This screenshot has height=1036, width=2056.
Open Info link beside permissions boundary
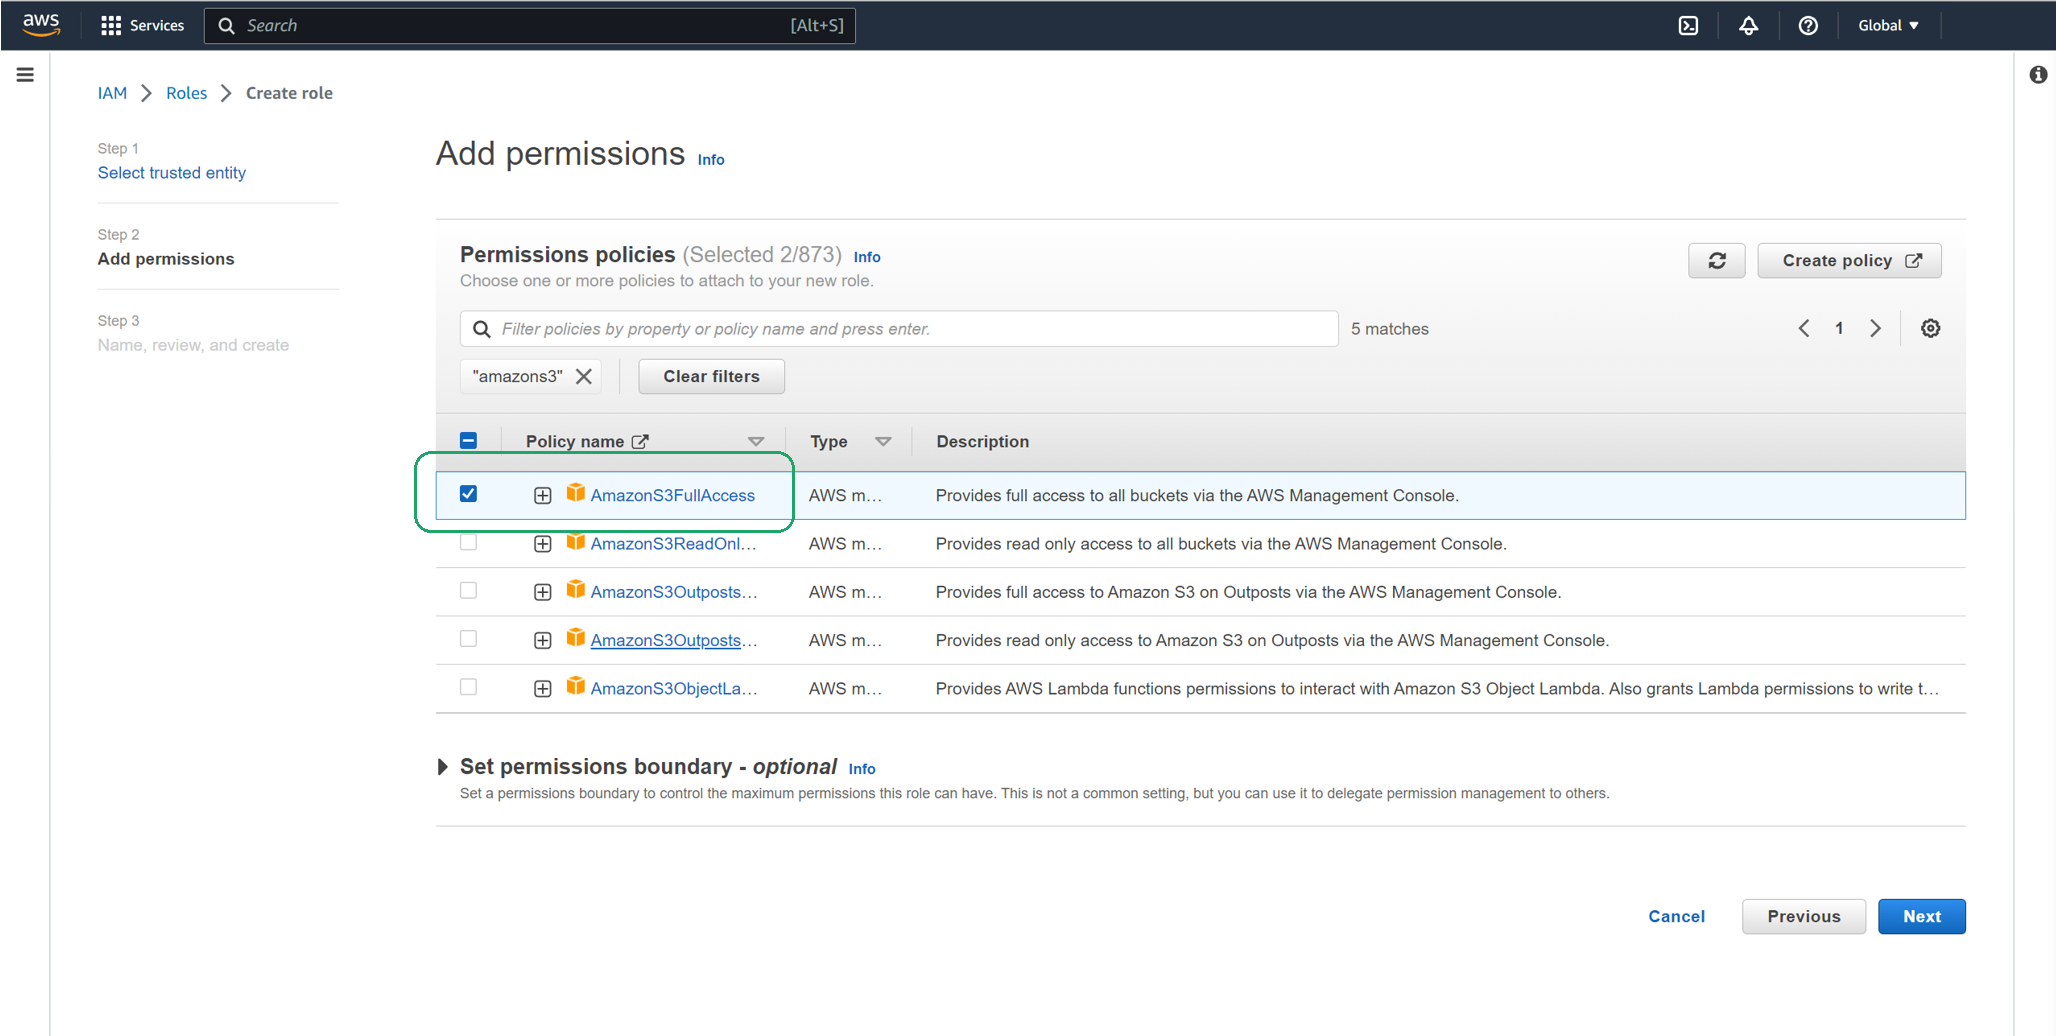(862, 769)
